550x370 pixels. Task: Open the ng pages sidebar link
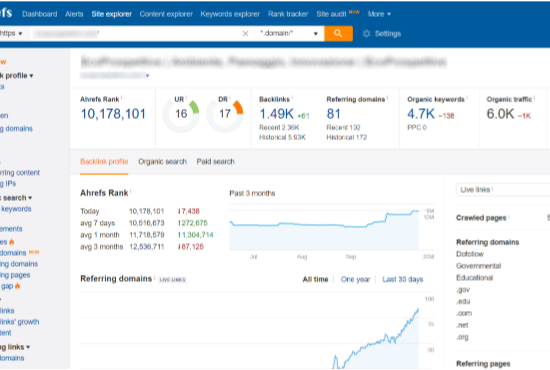pyautogui.click(x=15, y=275)
